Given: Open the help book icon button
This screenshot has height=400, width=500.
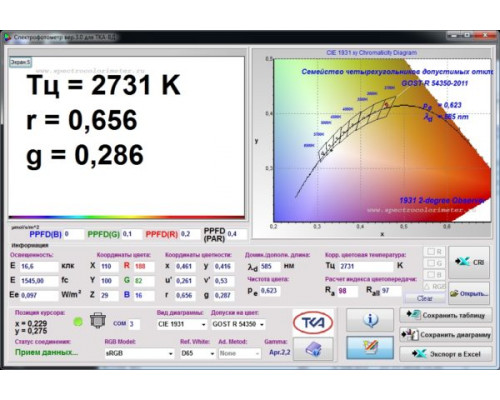Looking at the screenshot, I should [313, 349].
